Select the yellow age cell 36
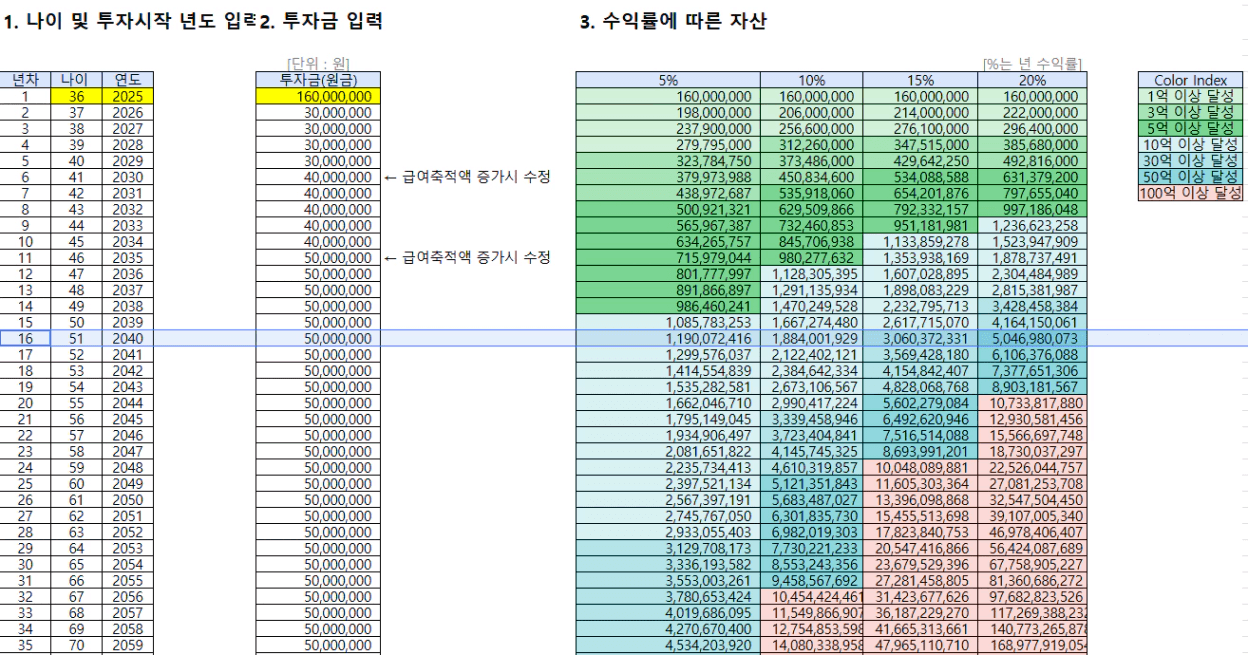Screen dimensions: 1248x655 tap(75, 97)
